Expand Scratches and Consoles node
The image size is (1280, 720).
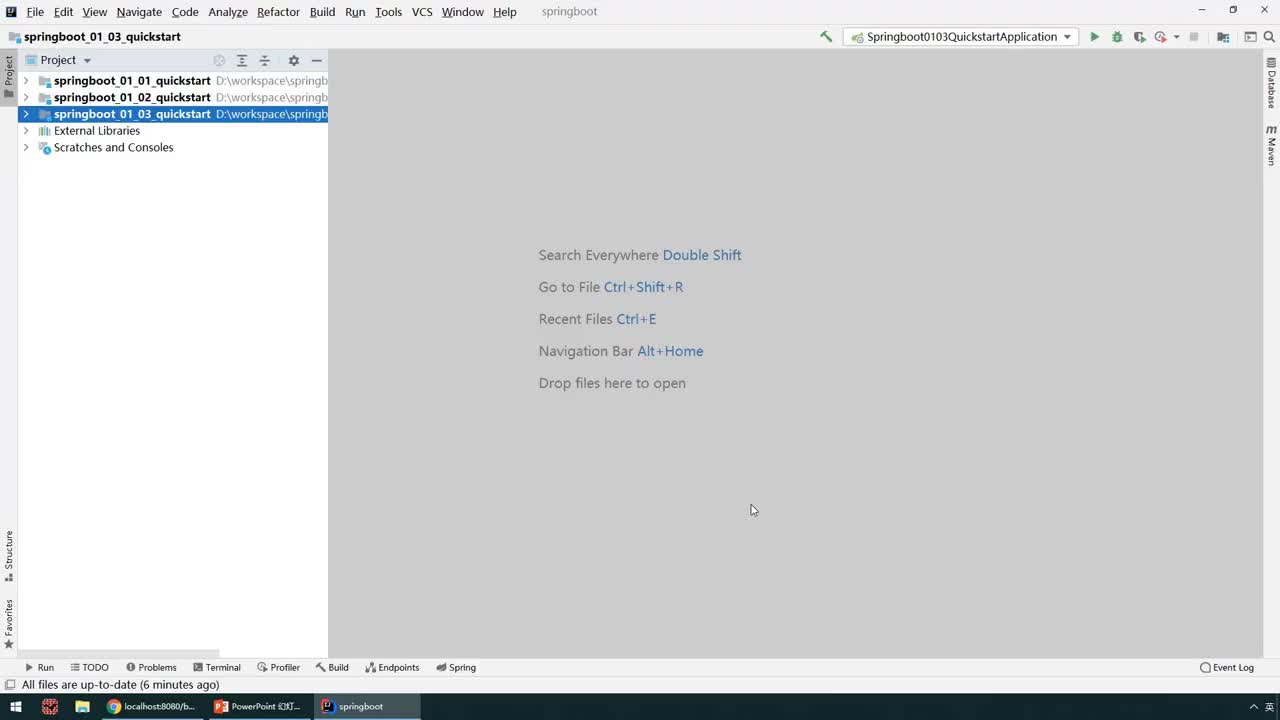coord(26,148)
